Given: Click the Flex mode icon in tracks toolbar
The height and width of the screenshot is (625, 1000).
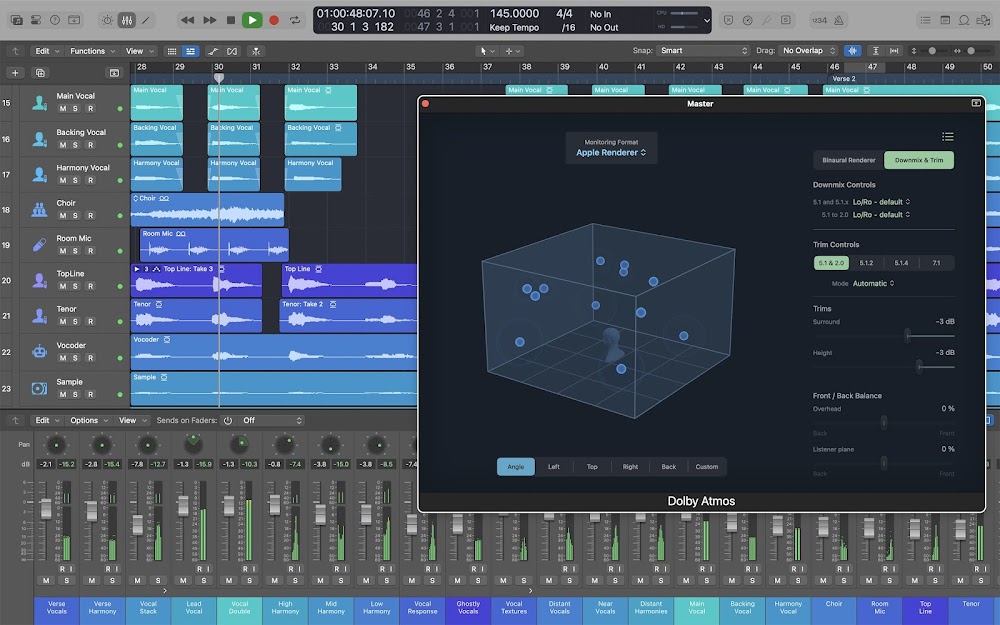Looking at the screenshot, I should point(232,51).
